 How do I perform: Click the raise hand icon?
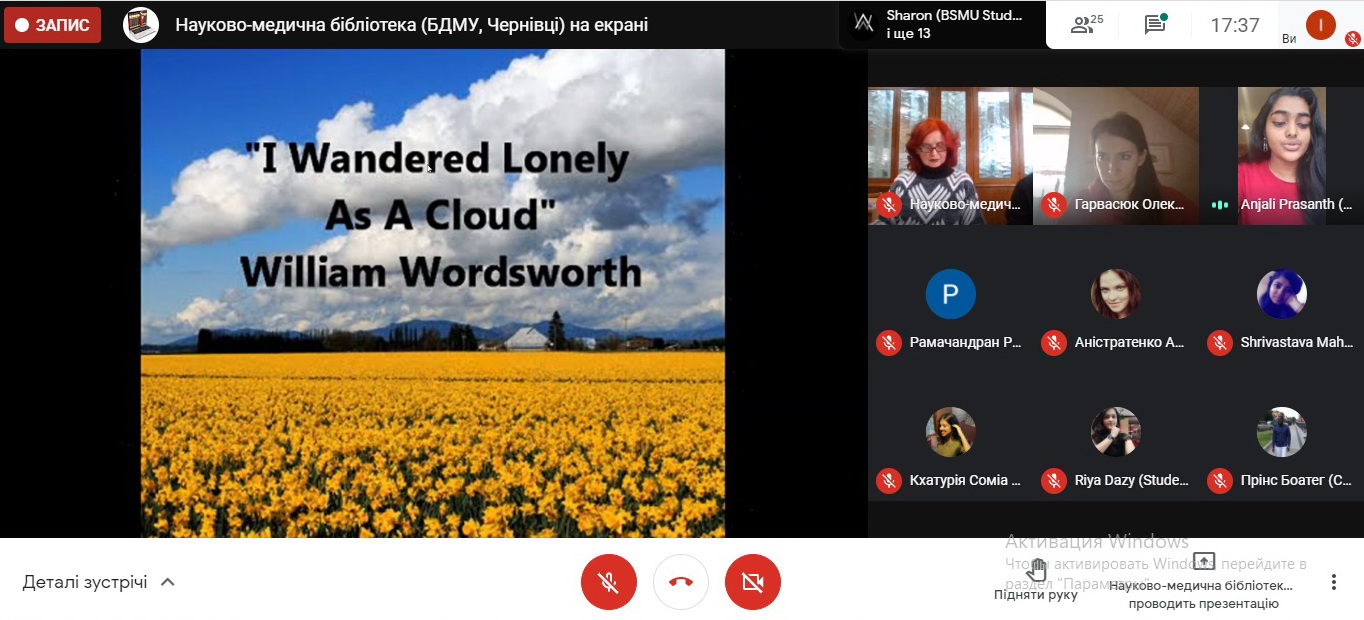(1036, 571)
